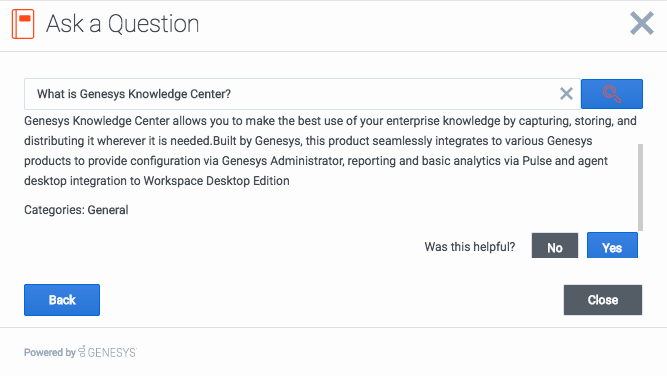Viewport: 667px width, 376px height.
Task: Go back using the Back button
Action: tap(62, 300)
